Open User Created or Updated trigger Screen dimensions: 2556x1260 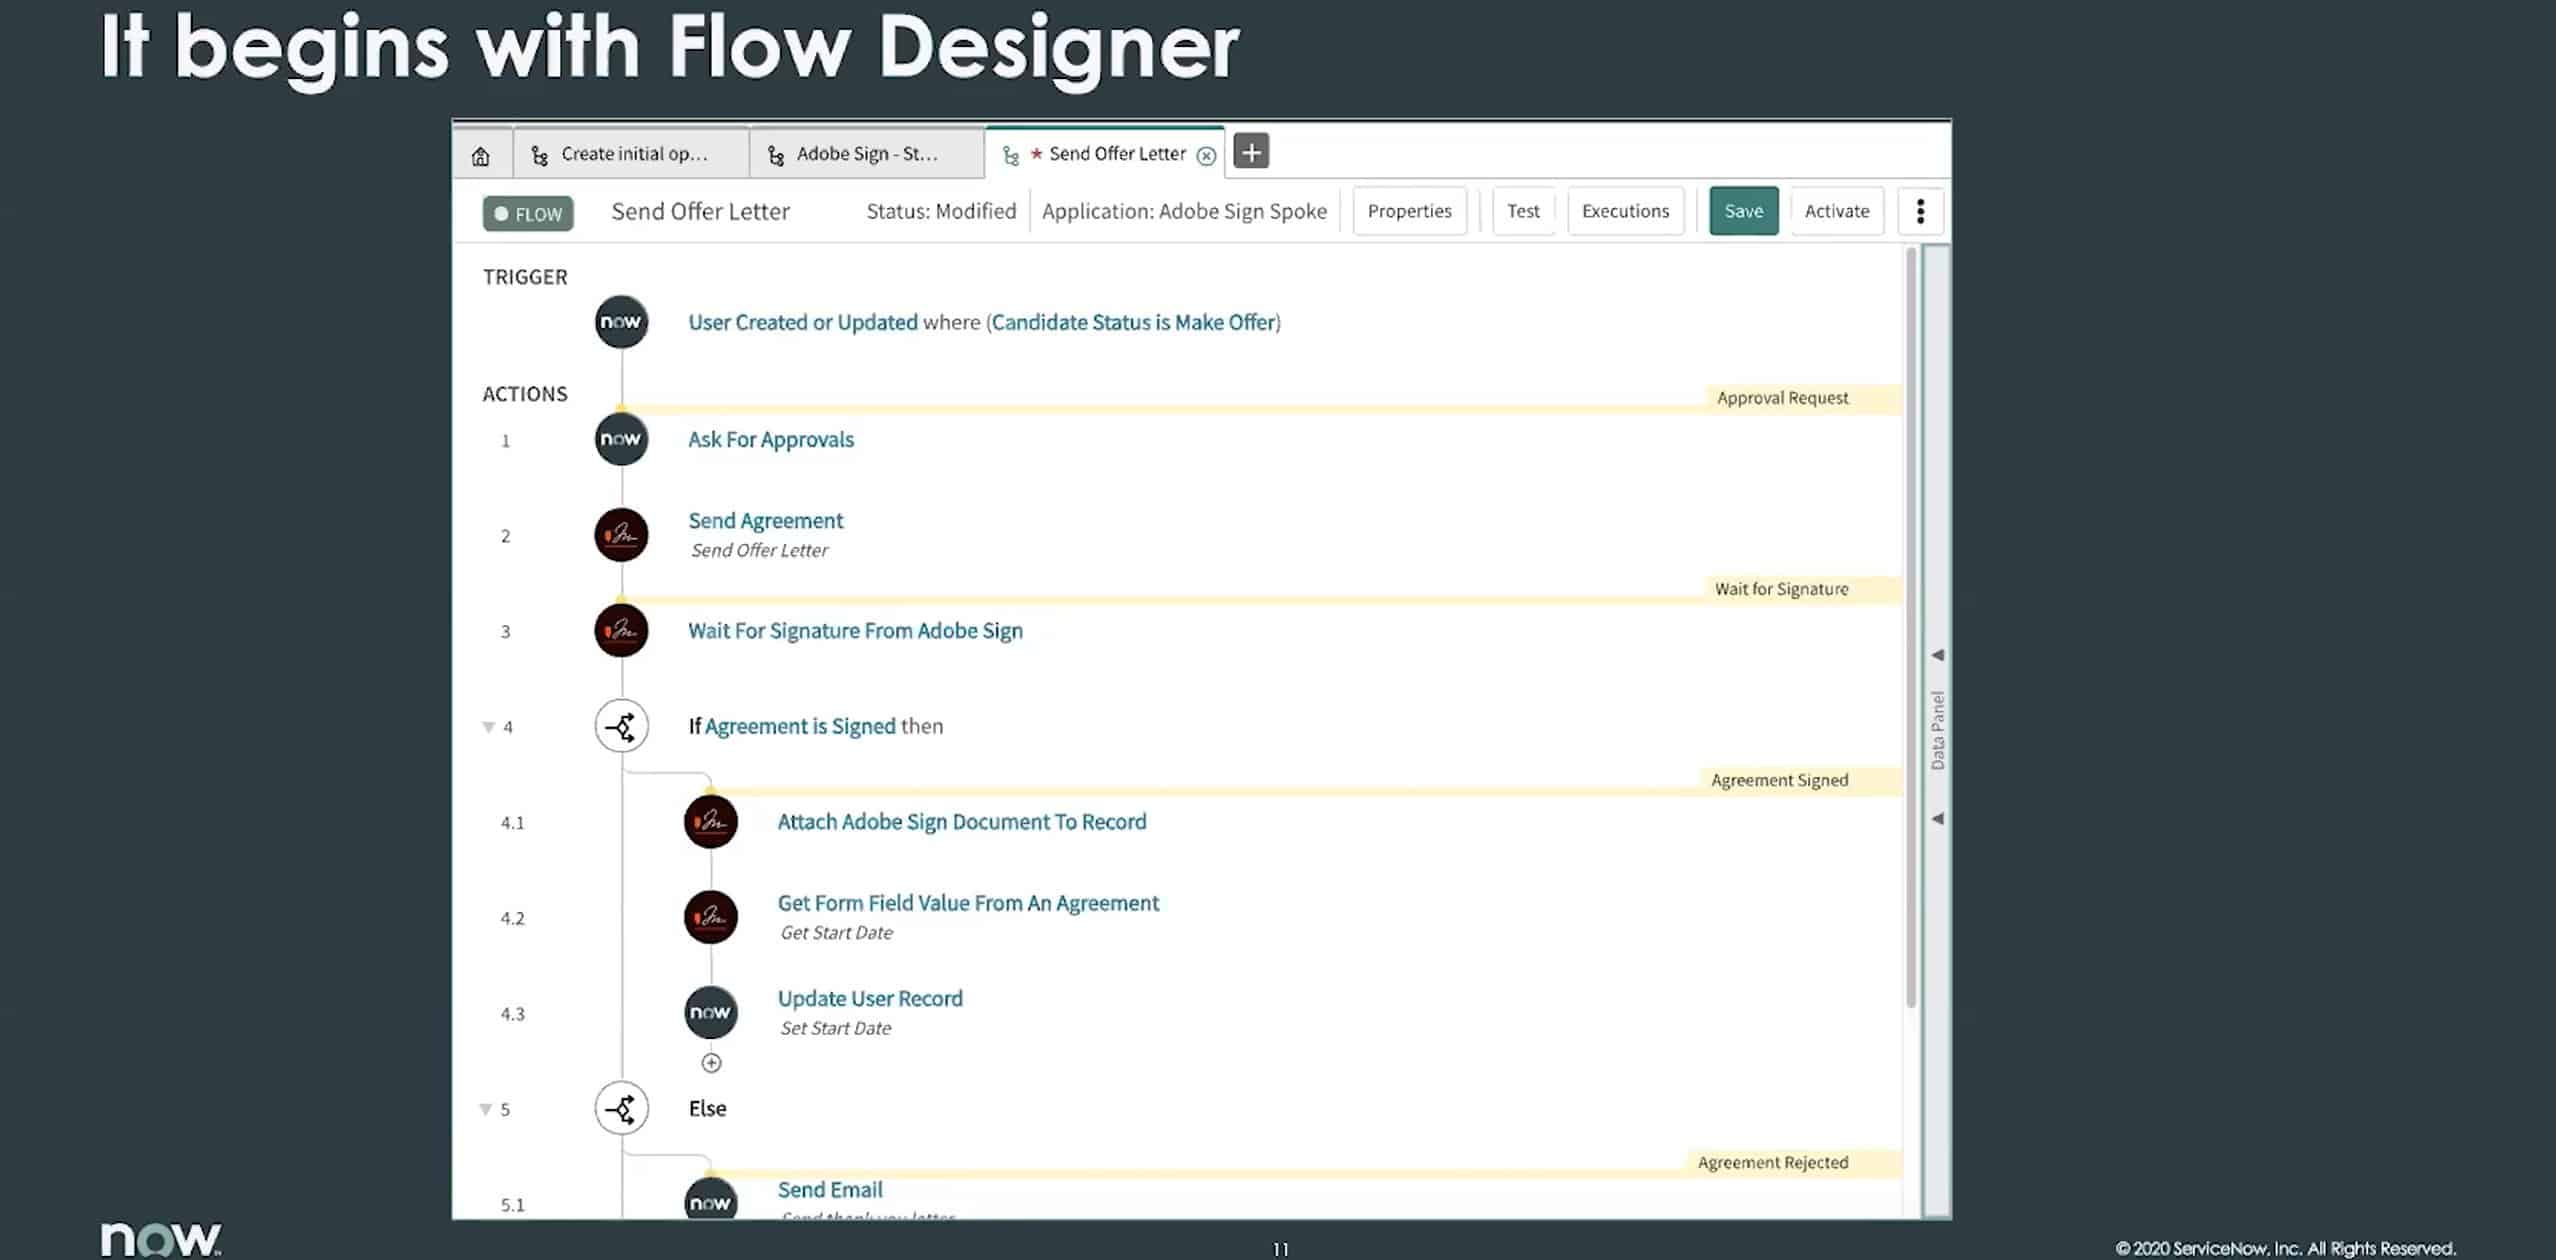point(802,322)
